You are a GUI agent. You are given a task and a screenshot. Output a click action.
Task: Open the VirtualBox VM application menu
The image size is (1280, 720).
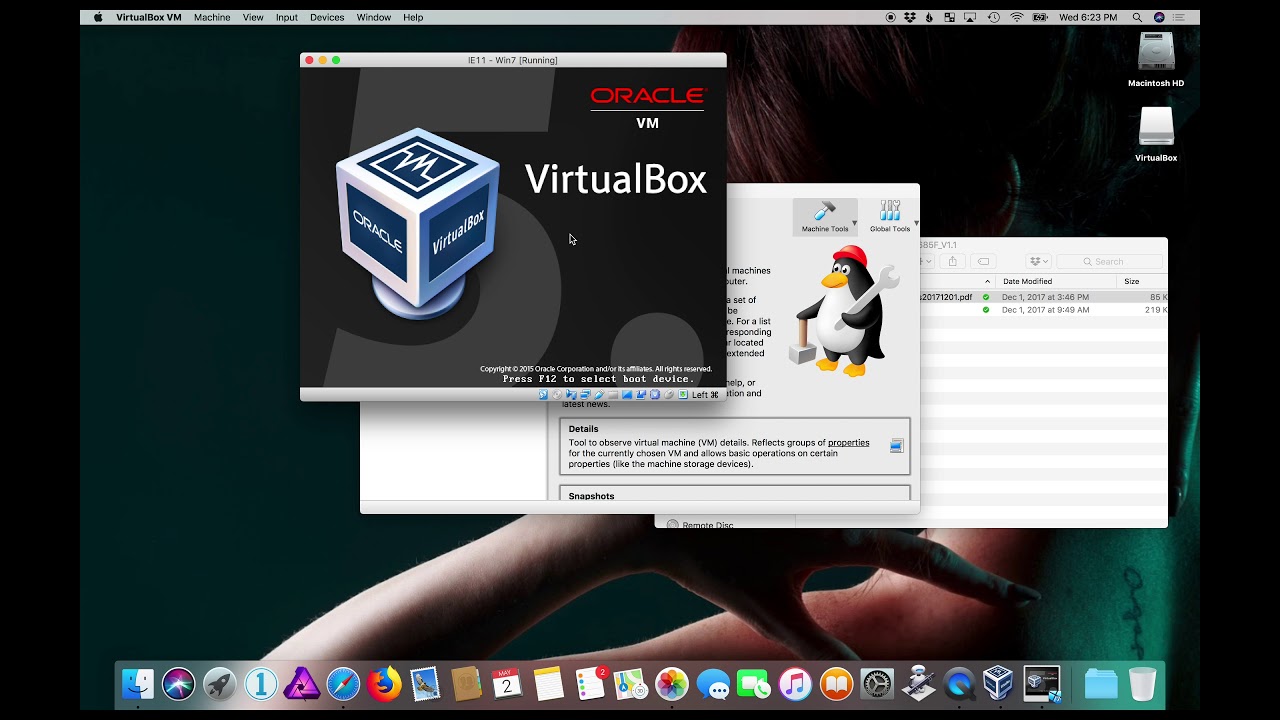tap(149, 17)
